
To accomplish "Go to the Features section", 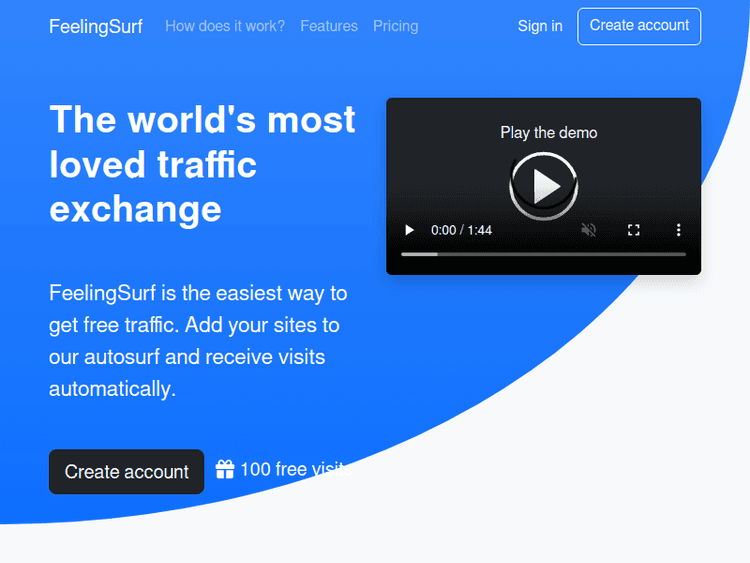I will pyautogui.click(x=328, y=26).
